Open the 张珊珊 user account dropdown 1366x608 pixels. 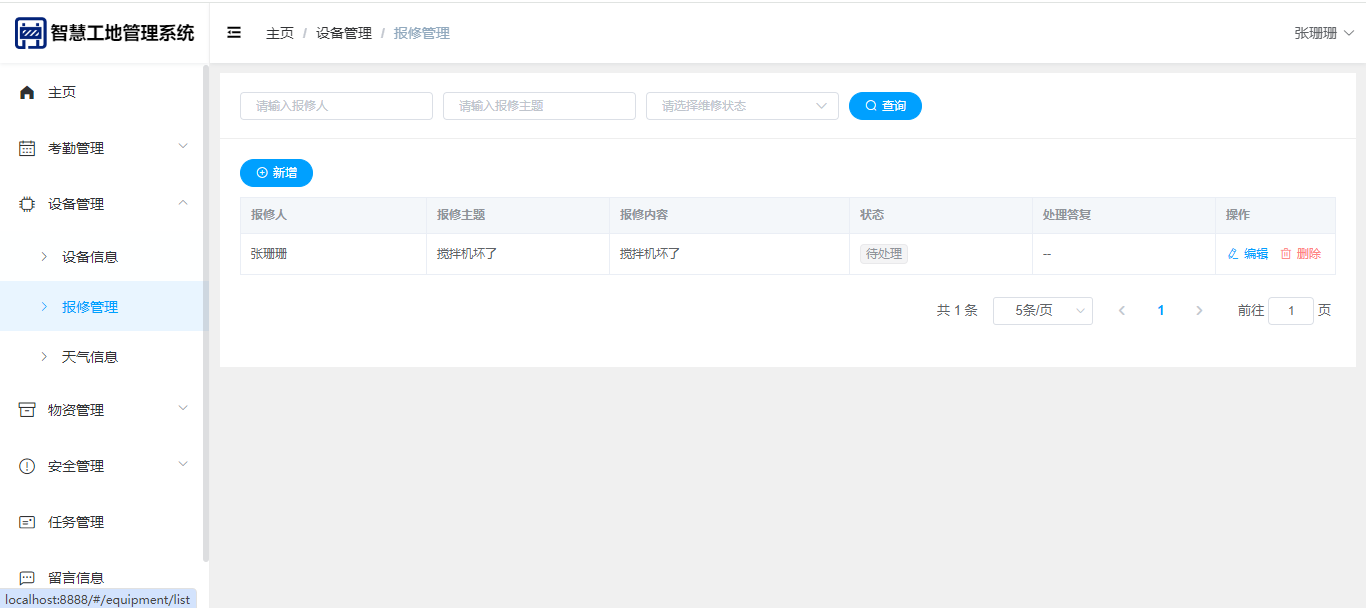click(x=1323, y=33)
